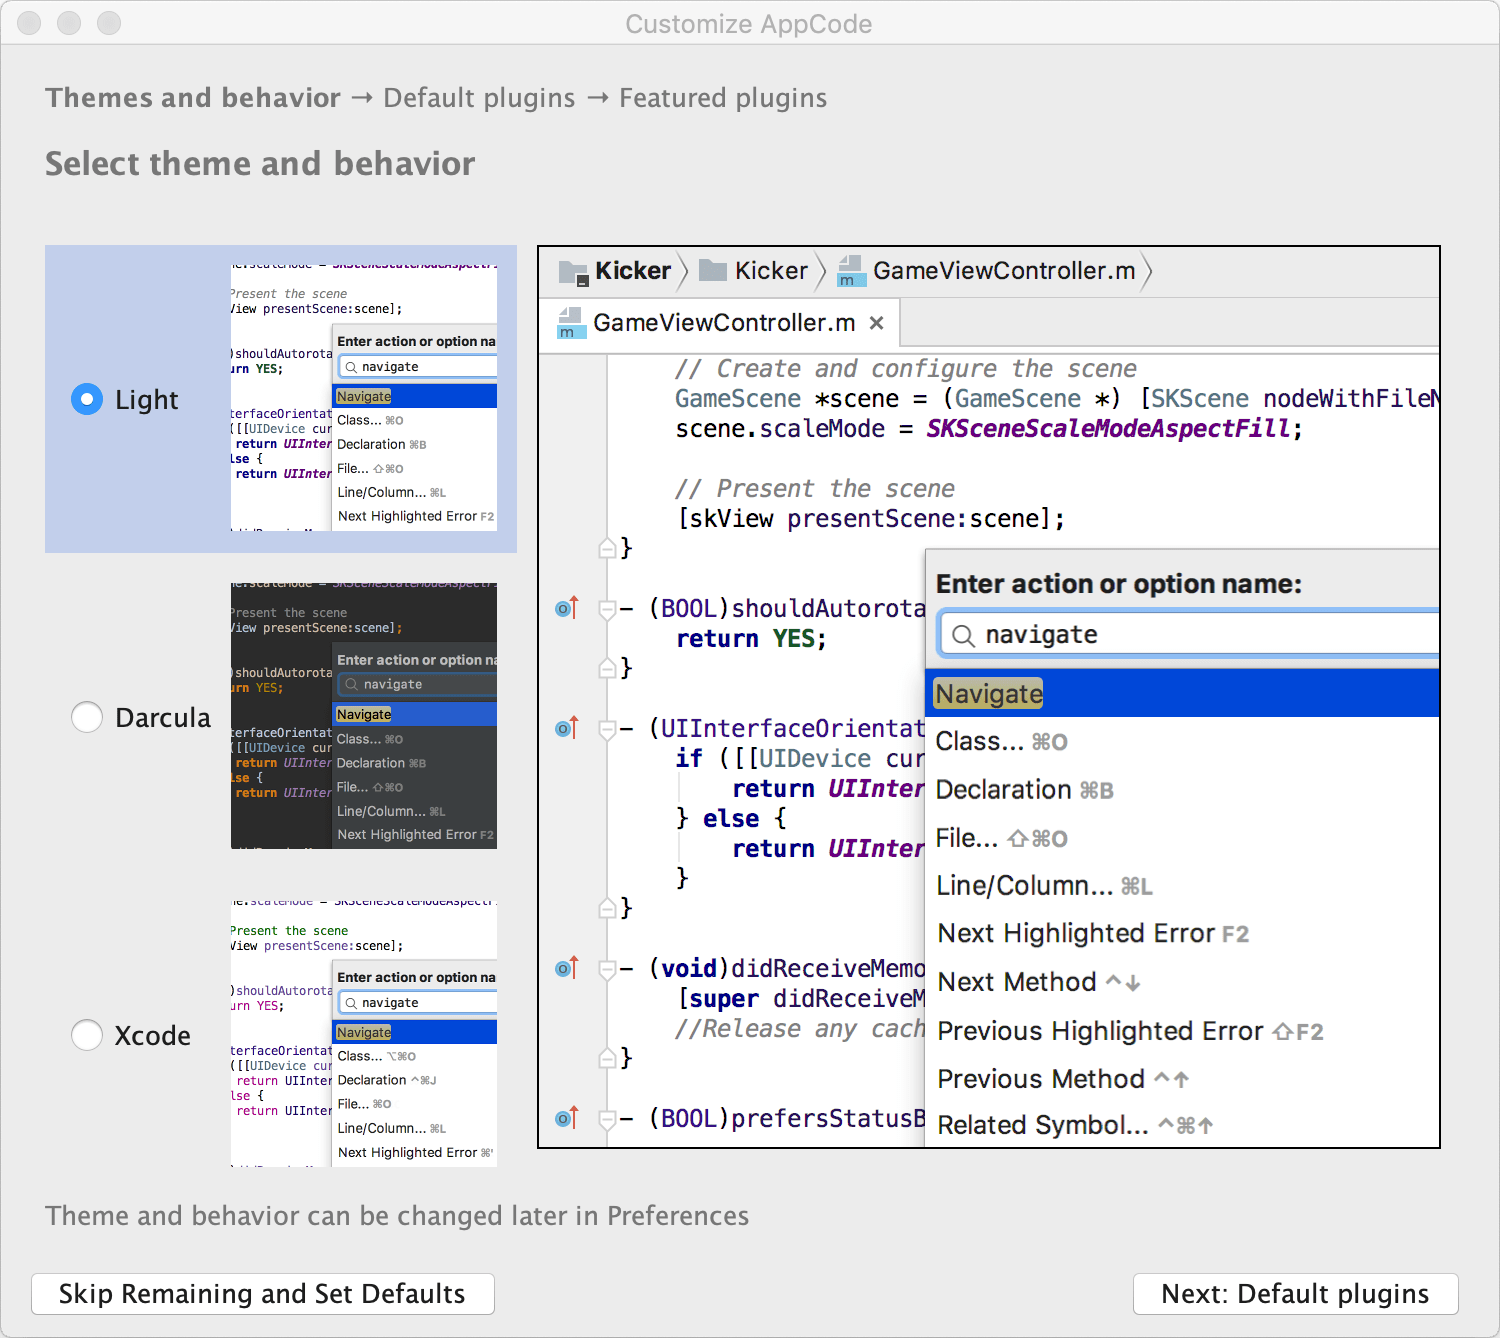Click the Darcula theme preview thumbnail
1500x1338 pixels.
click(x=364, y=716)
